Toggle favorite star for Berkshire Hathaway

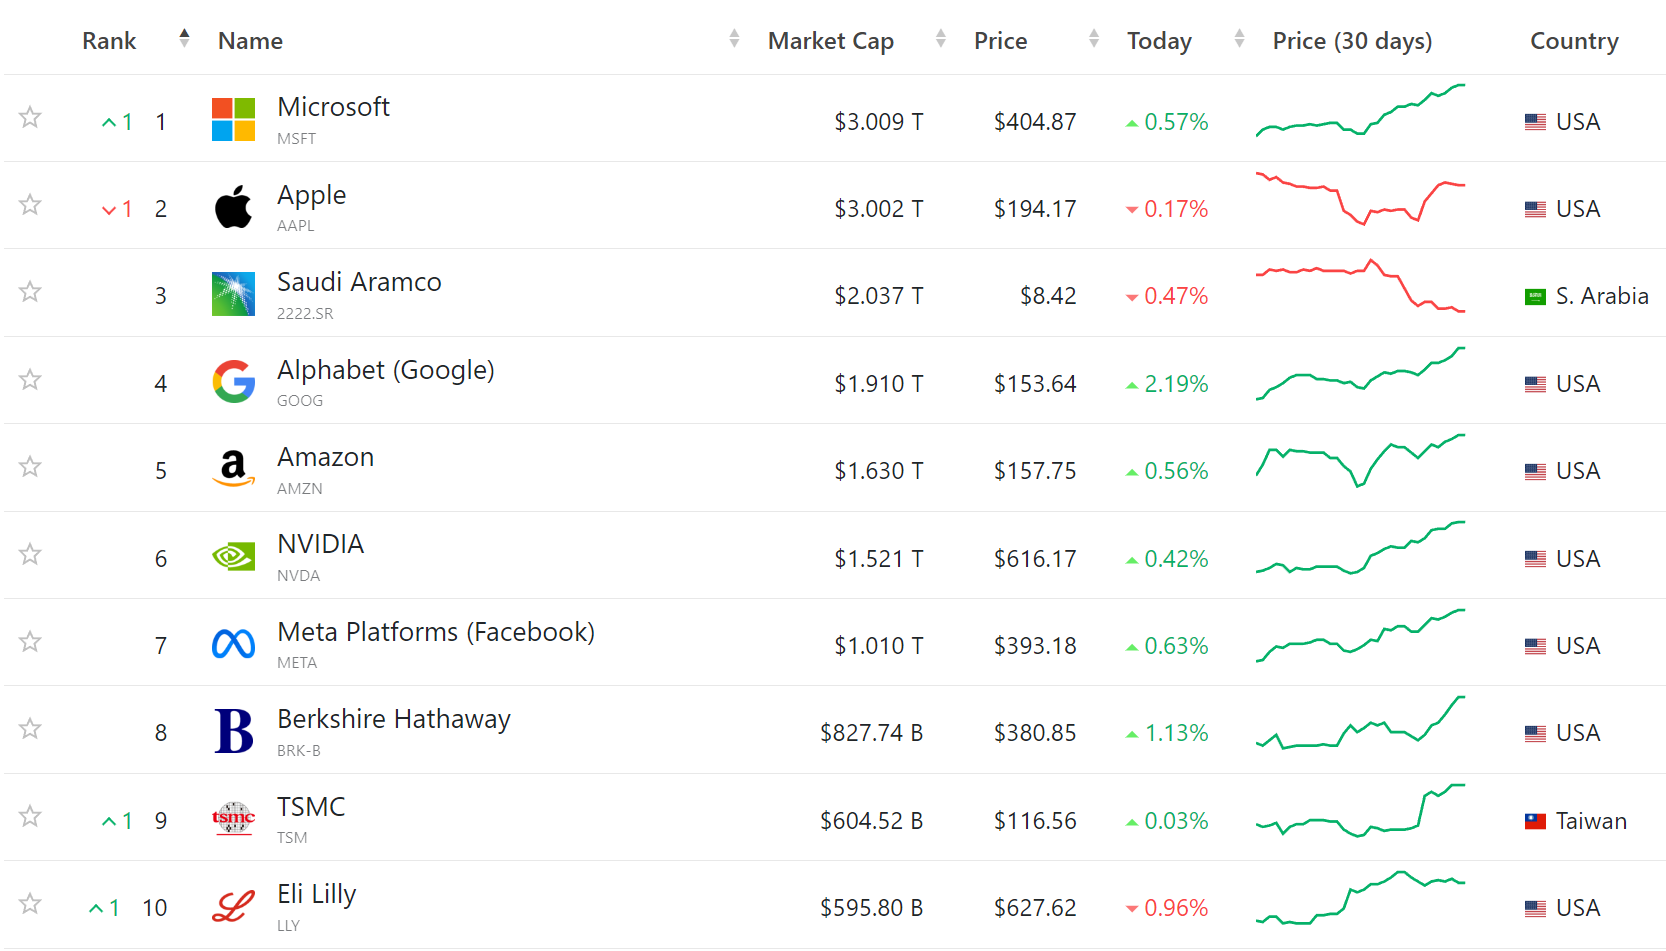[30, 728]
